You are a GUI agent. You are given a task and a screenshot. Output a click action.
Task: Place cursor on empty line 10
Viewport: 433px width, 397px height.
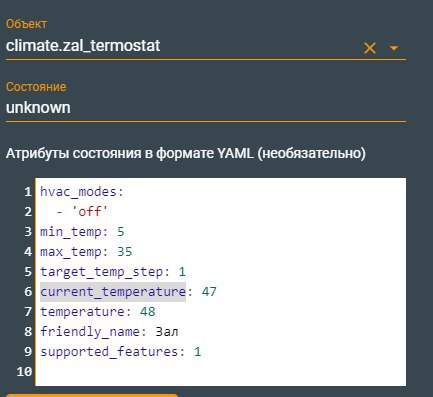pyautogui.click(x=220, y=371)
